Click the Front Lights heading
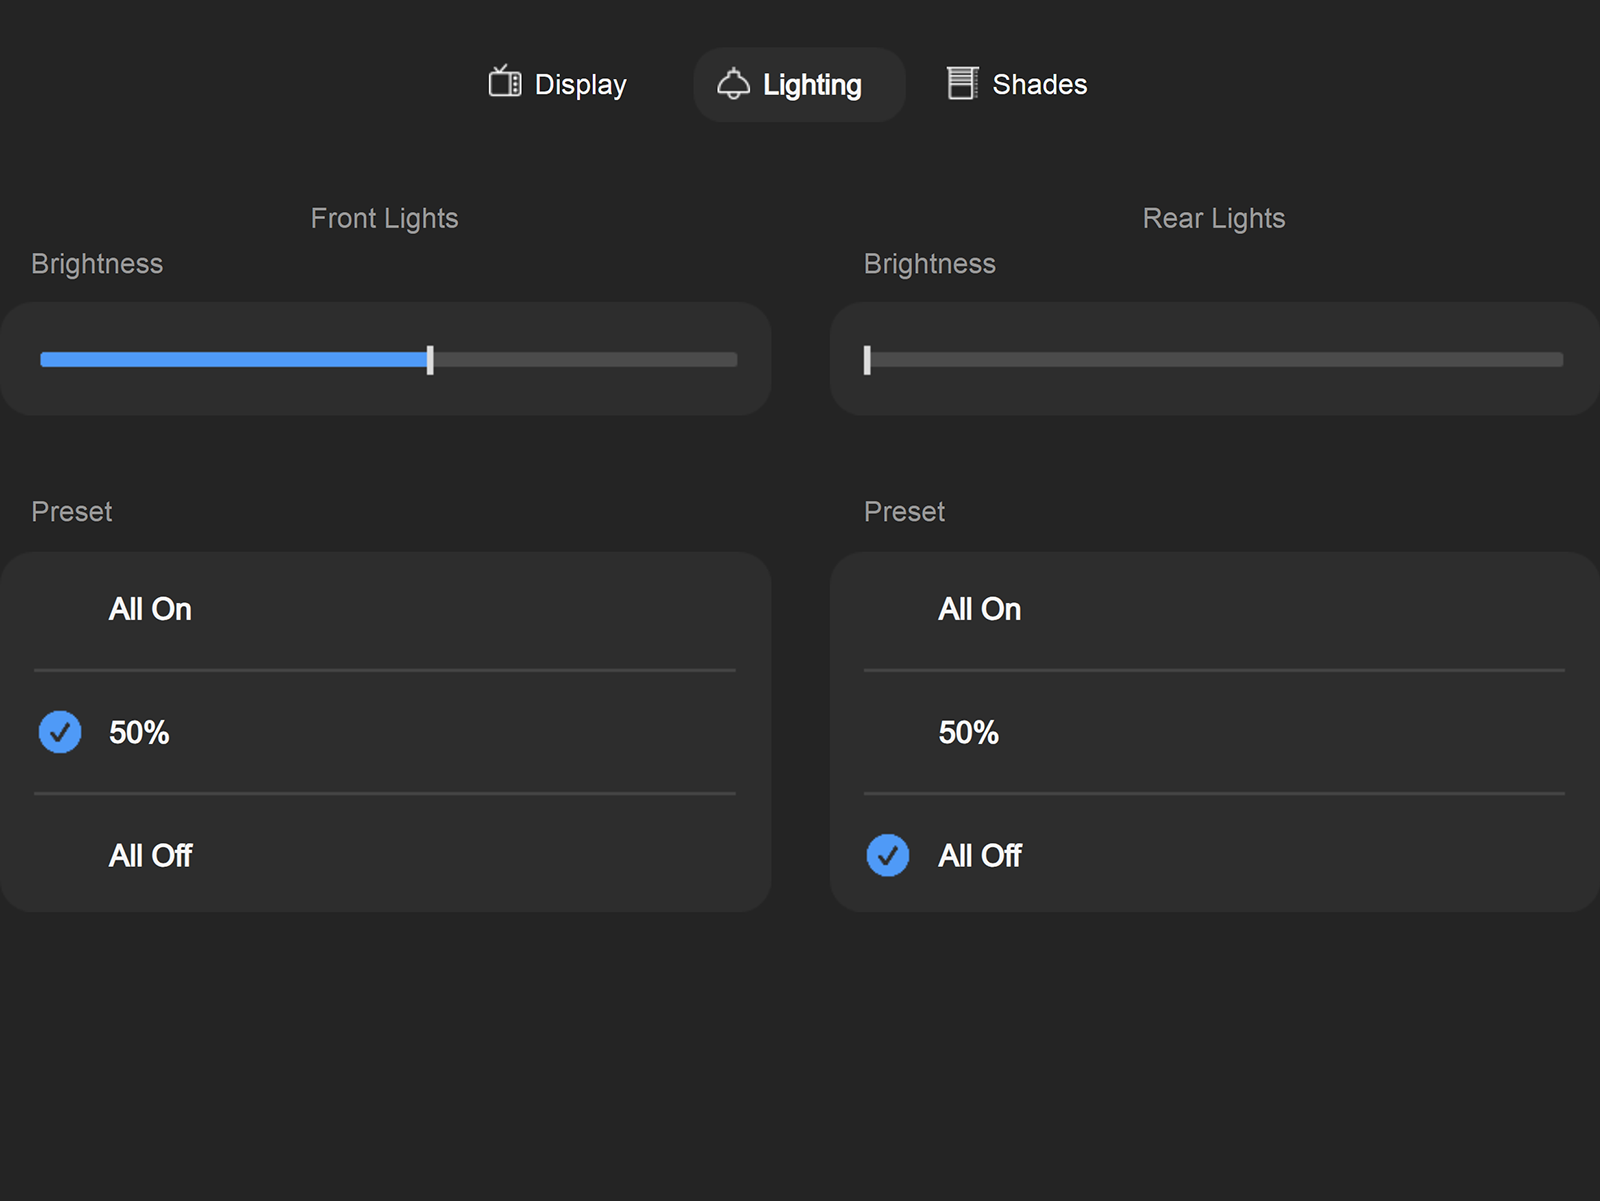This screenshot has width=1600, height=1201. point(385,218)
